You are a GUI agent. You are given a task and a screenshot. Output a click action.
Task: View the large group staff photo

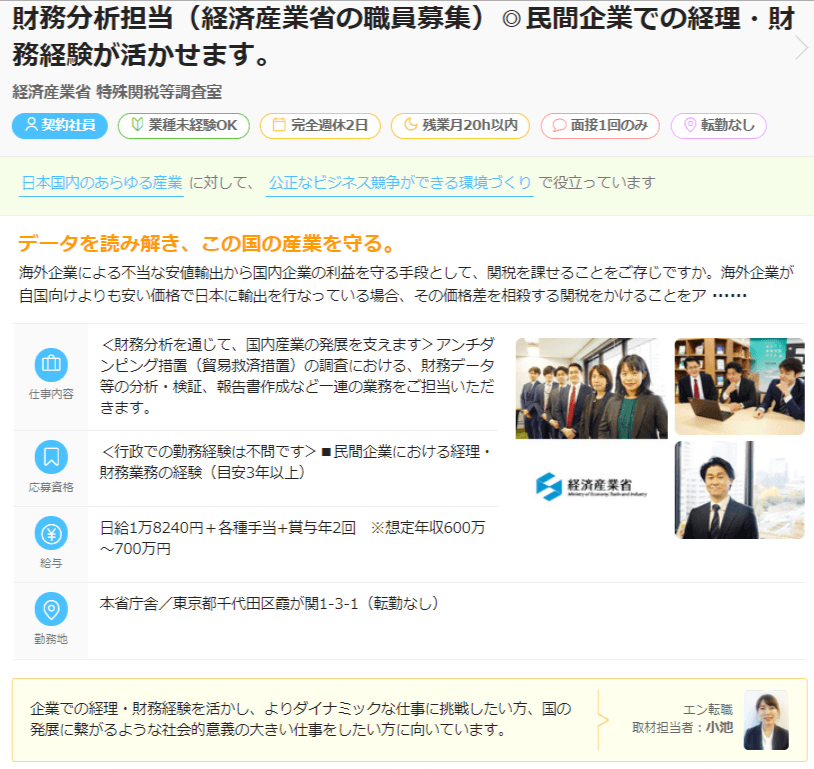[591, 388]
